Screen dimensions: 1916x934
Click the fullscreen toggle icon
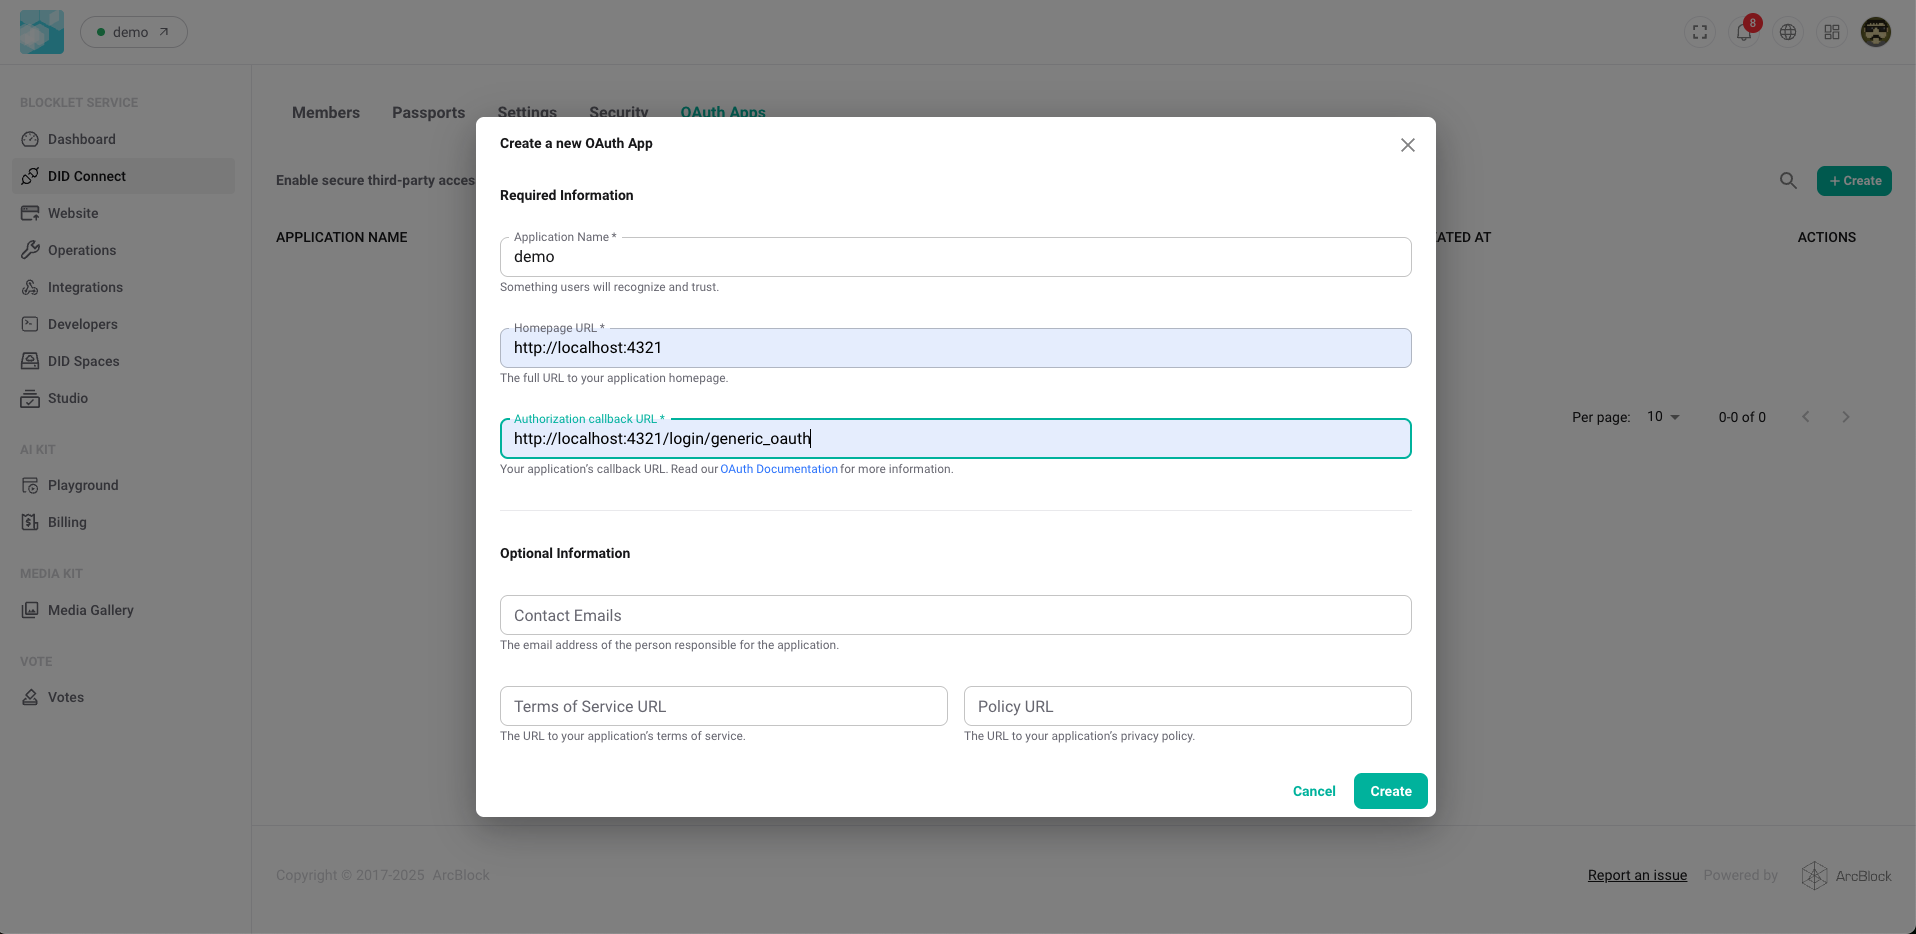point(1699,32)
